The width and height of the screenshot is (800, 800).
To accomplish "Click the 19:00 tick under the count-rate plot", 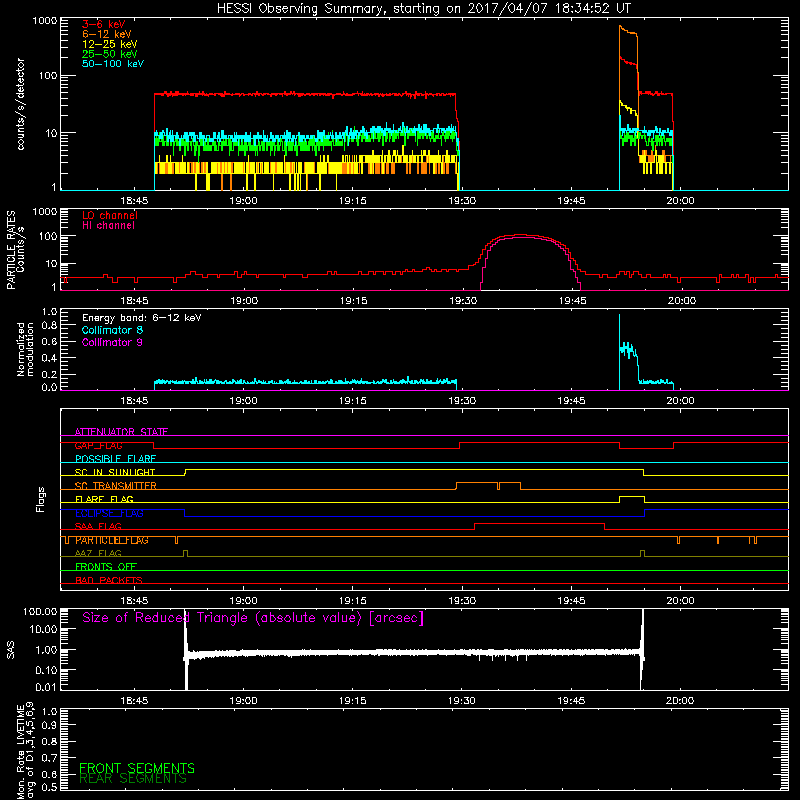I will coord(243,201).
